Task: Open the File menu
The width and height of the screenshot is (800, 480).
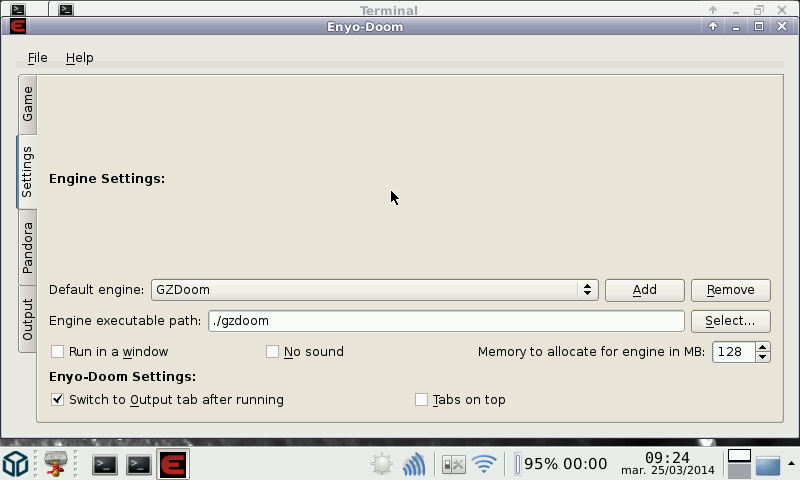Action: [x=38, y=58]
